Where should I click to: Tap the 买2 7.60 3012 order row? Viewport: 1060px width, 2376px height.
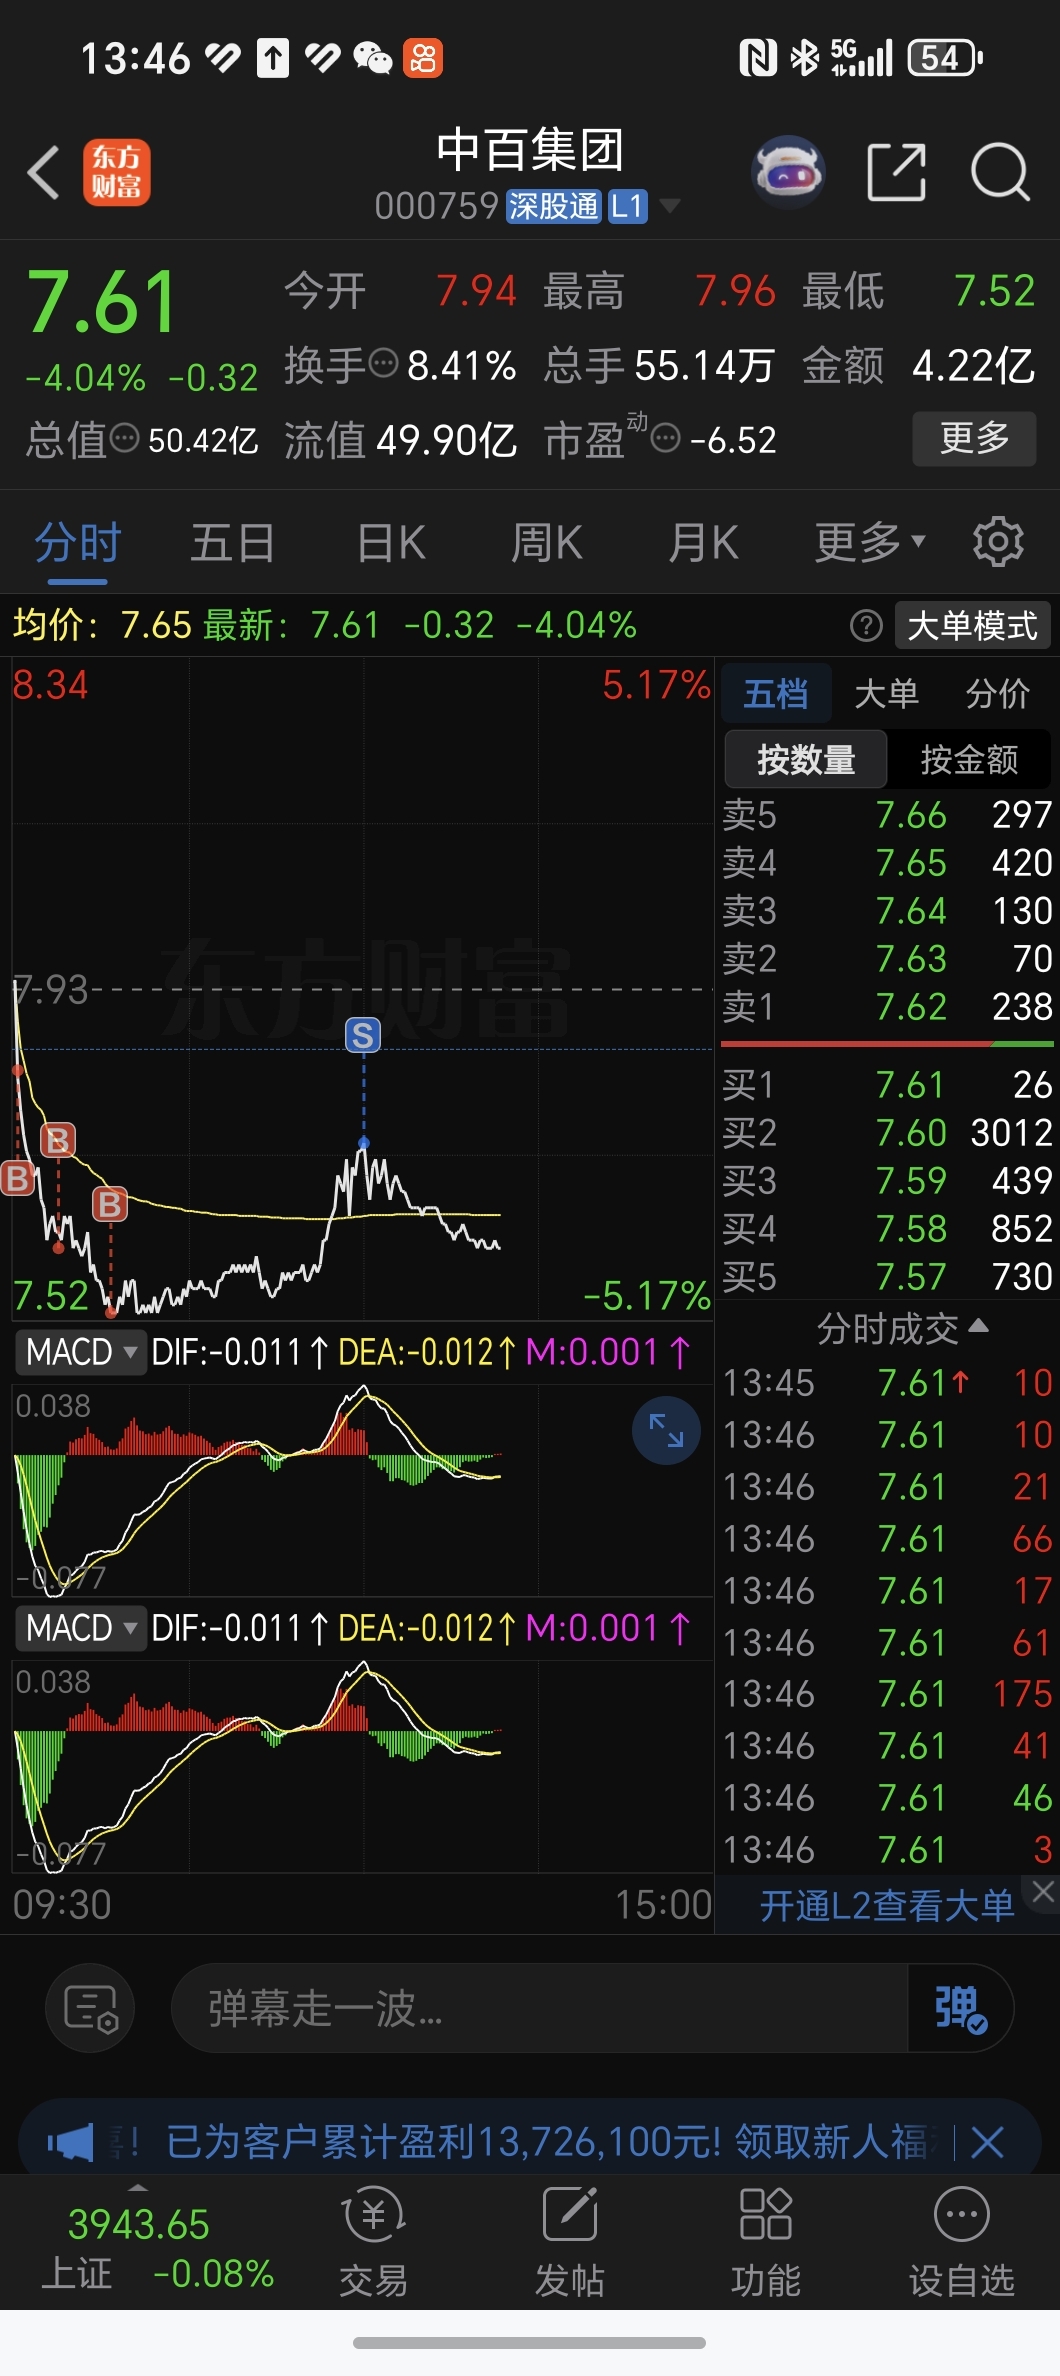click(x=887, y=1133)
